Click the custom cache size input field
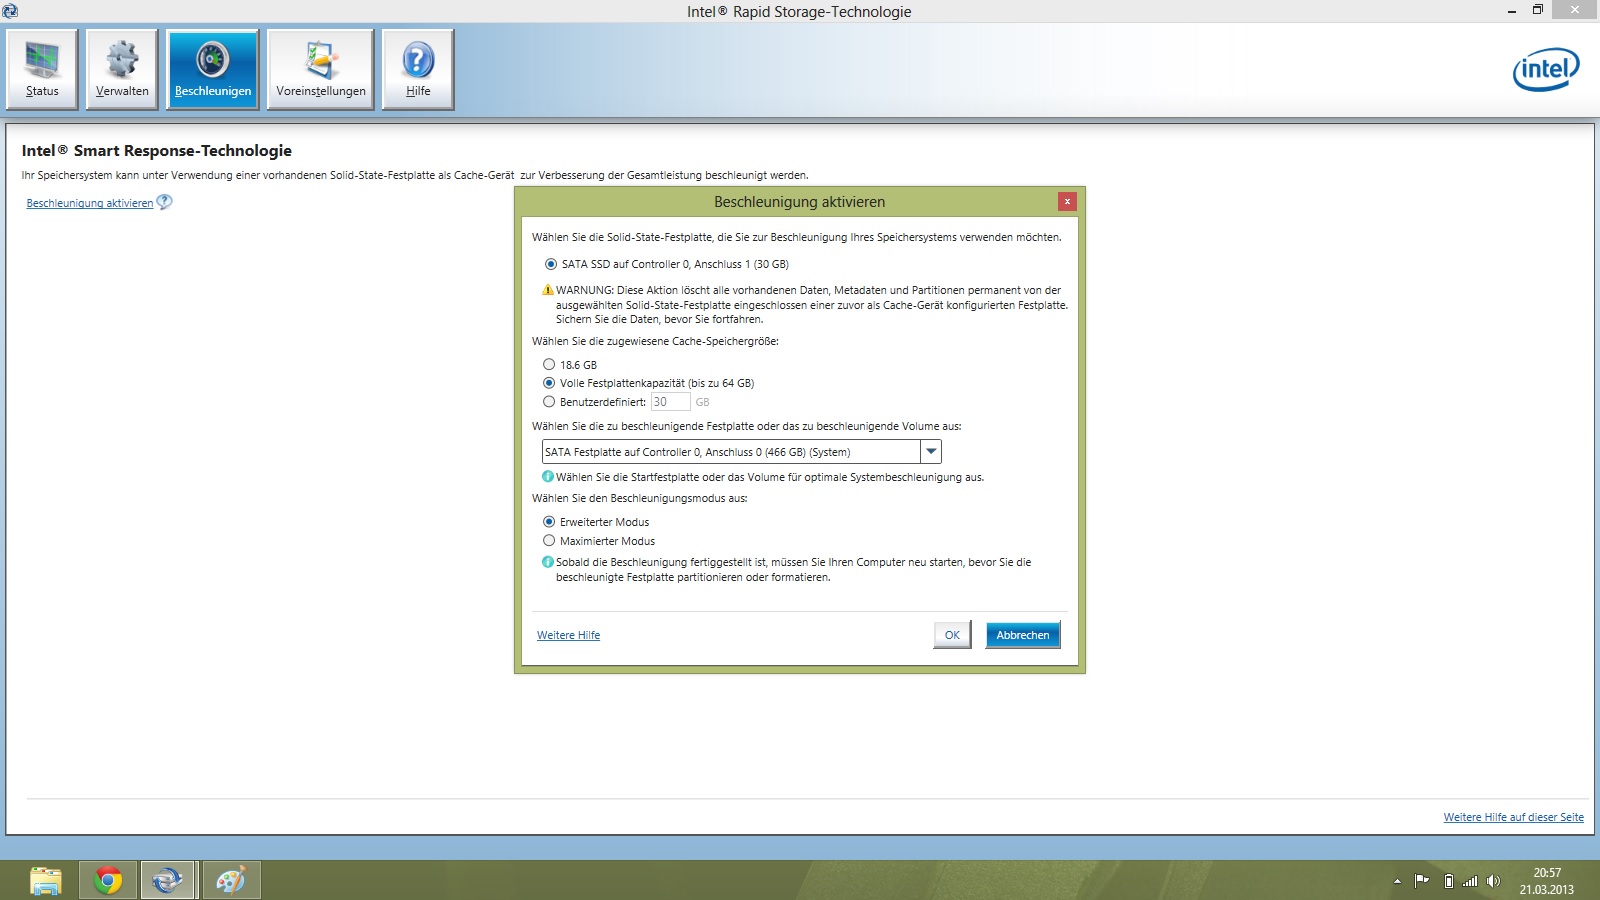 click(x=670, y=402)
